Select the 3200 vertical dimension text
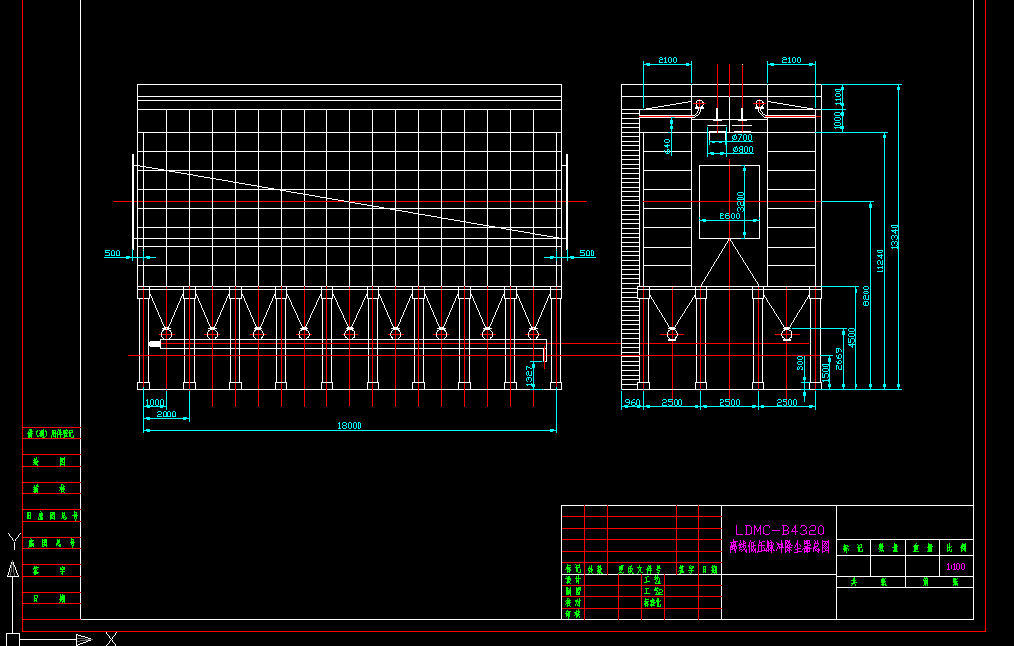The height and width of the screenshot is (646, 1014). 740,200
